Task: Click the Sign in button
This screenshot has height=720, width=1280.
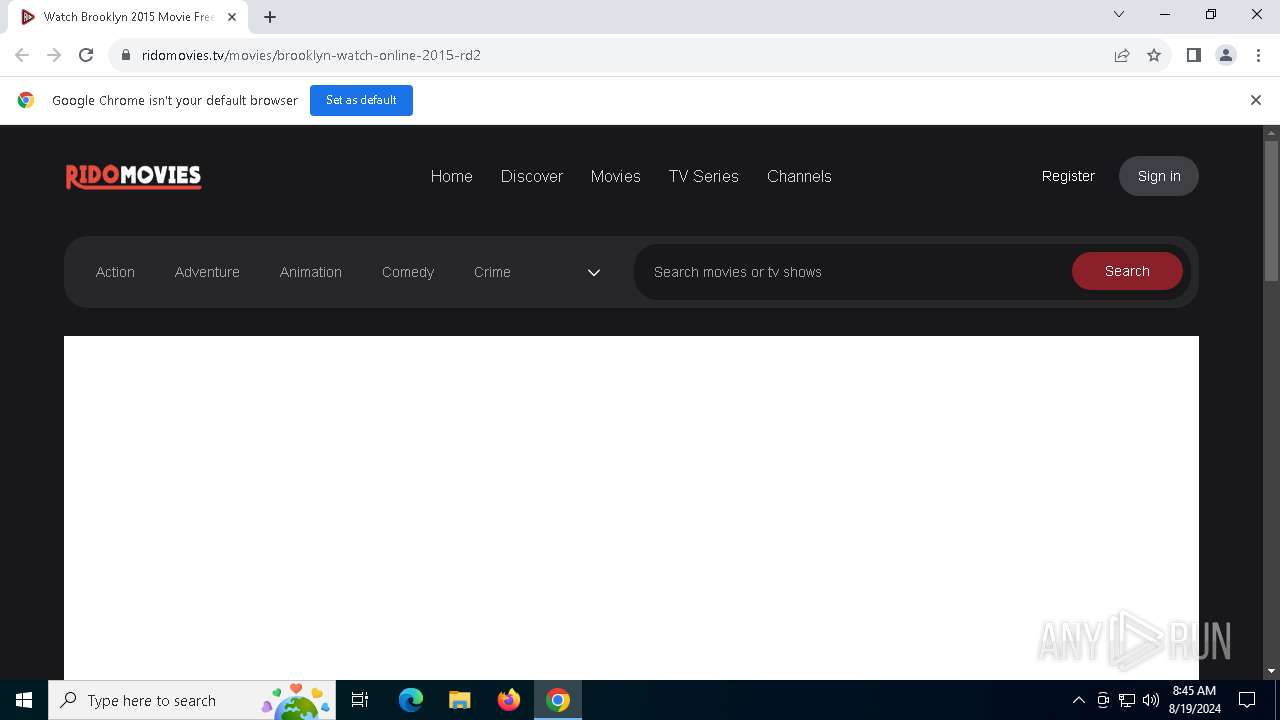Action: (x=1159, y=176)
